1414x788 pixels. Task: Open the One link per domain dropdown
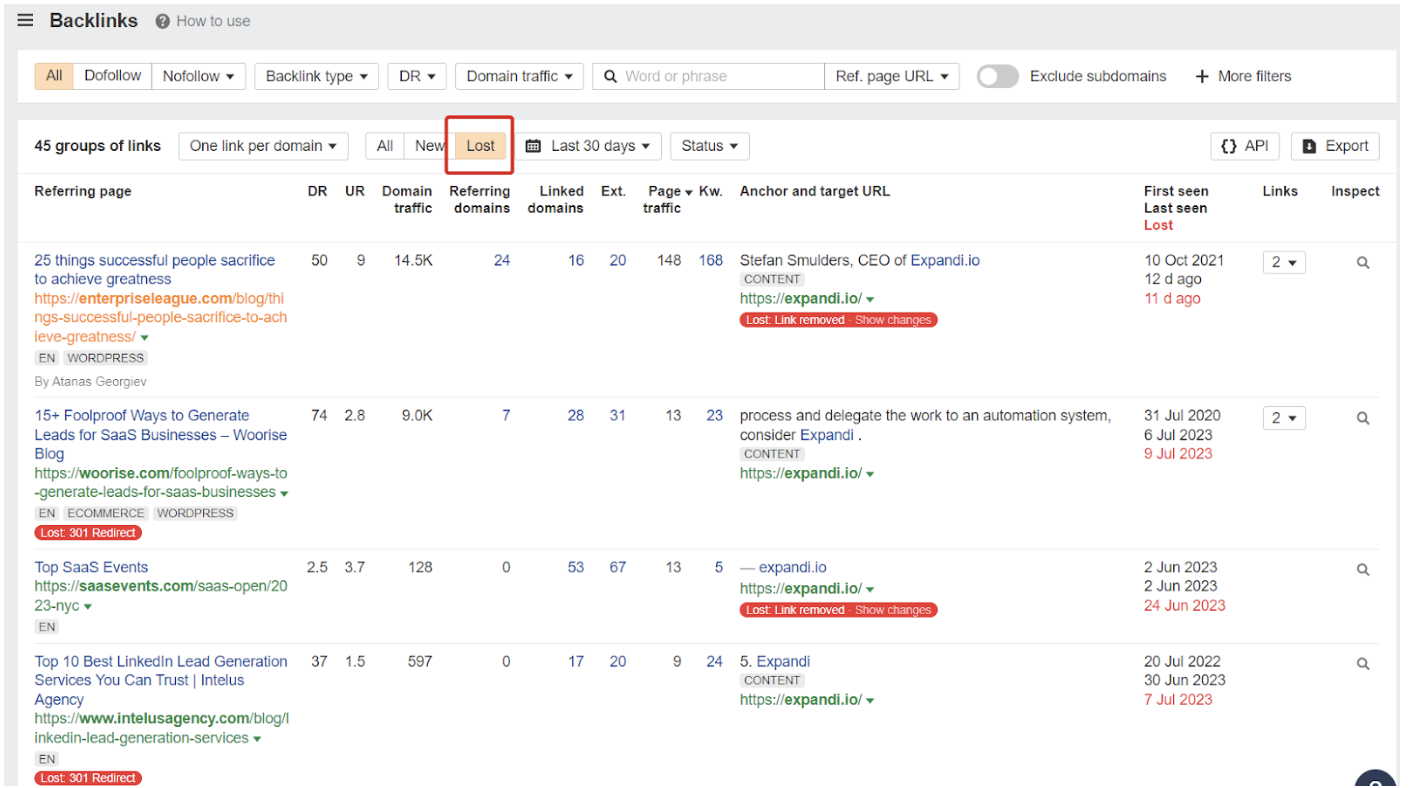tap(264, 146)
